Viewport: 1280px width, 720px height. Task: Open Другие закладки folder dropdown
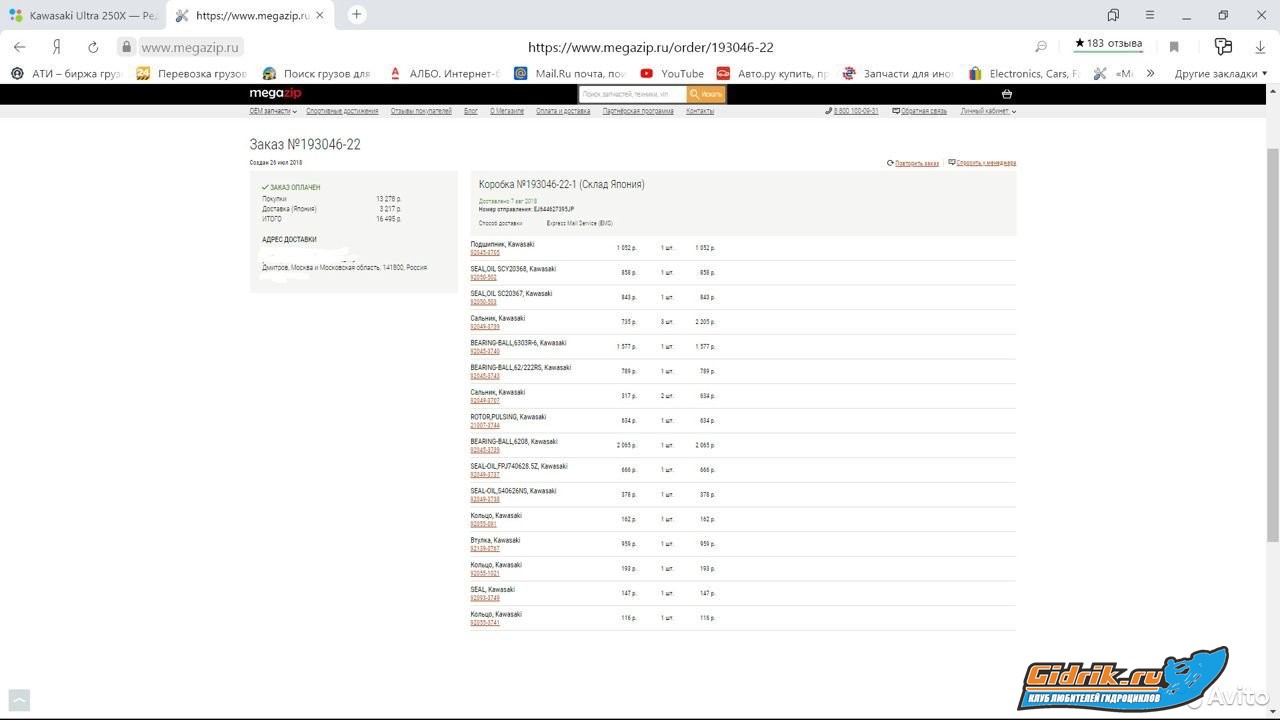point(1220,73)
